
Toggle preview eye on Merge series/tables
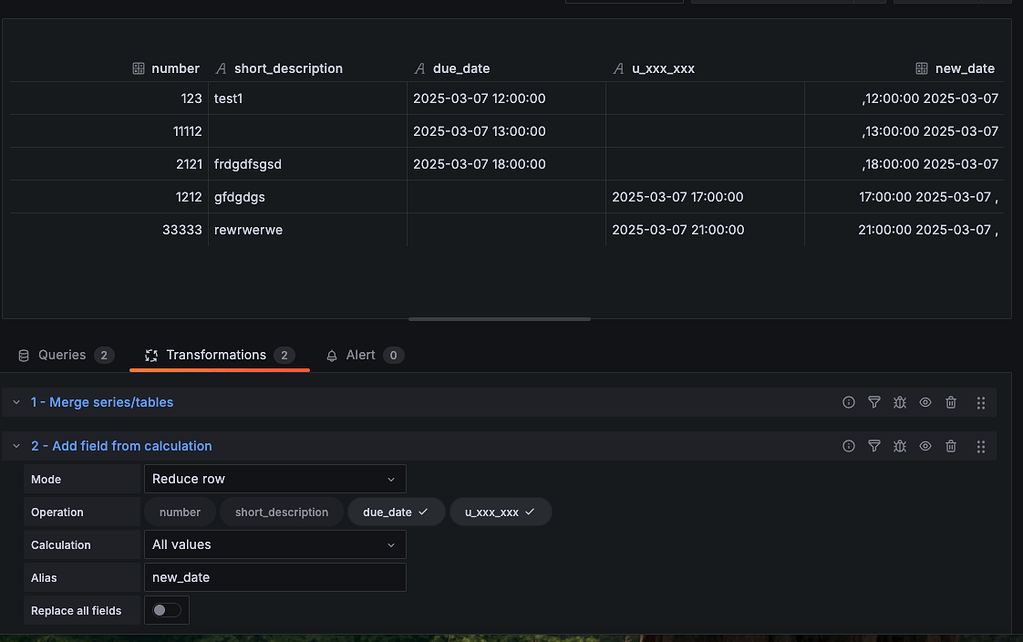tap(924, 401)
